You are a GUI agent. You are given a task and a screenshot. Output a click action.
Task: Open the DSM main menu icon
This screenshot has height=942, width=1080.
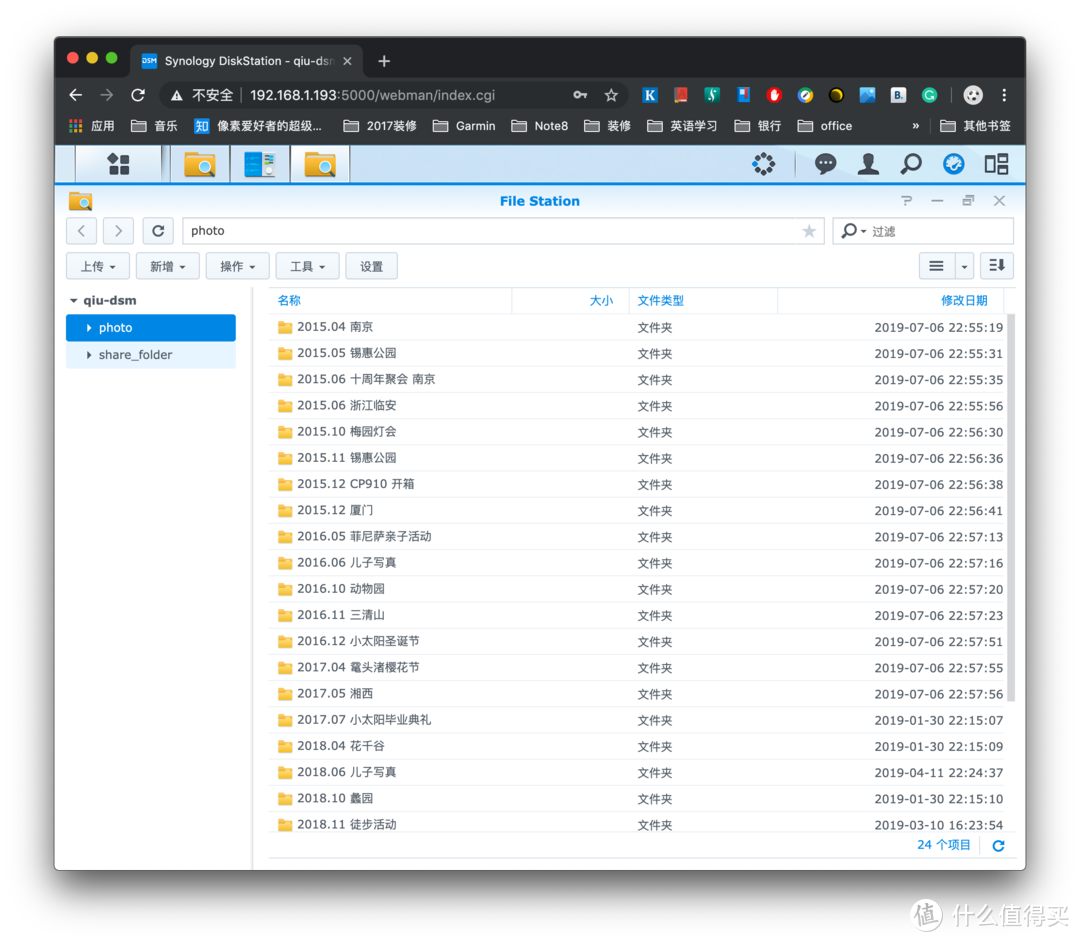[x=119, y=163]
